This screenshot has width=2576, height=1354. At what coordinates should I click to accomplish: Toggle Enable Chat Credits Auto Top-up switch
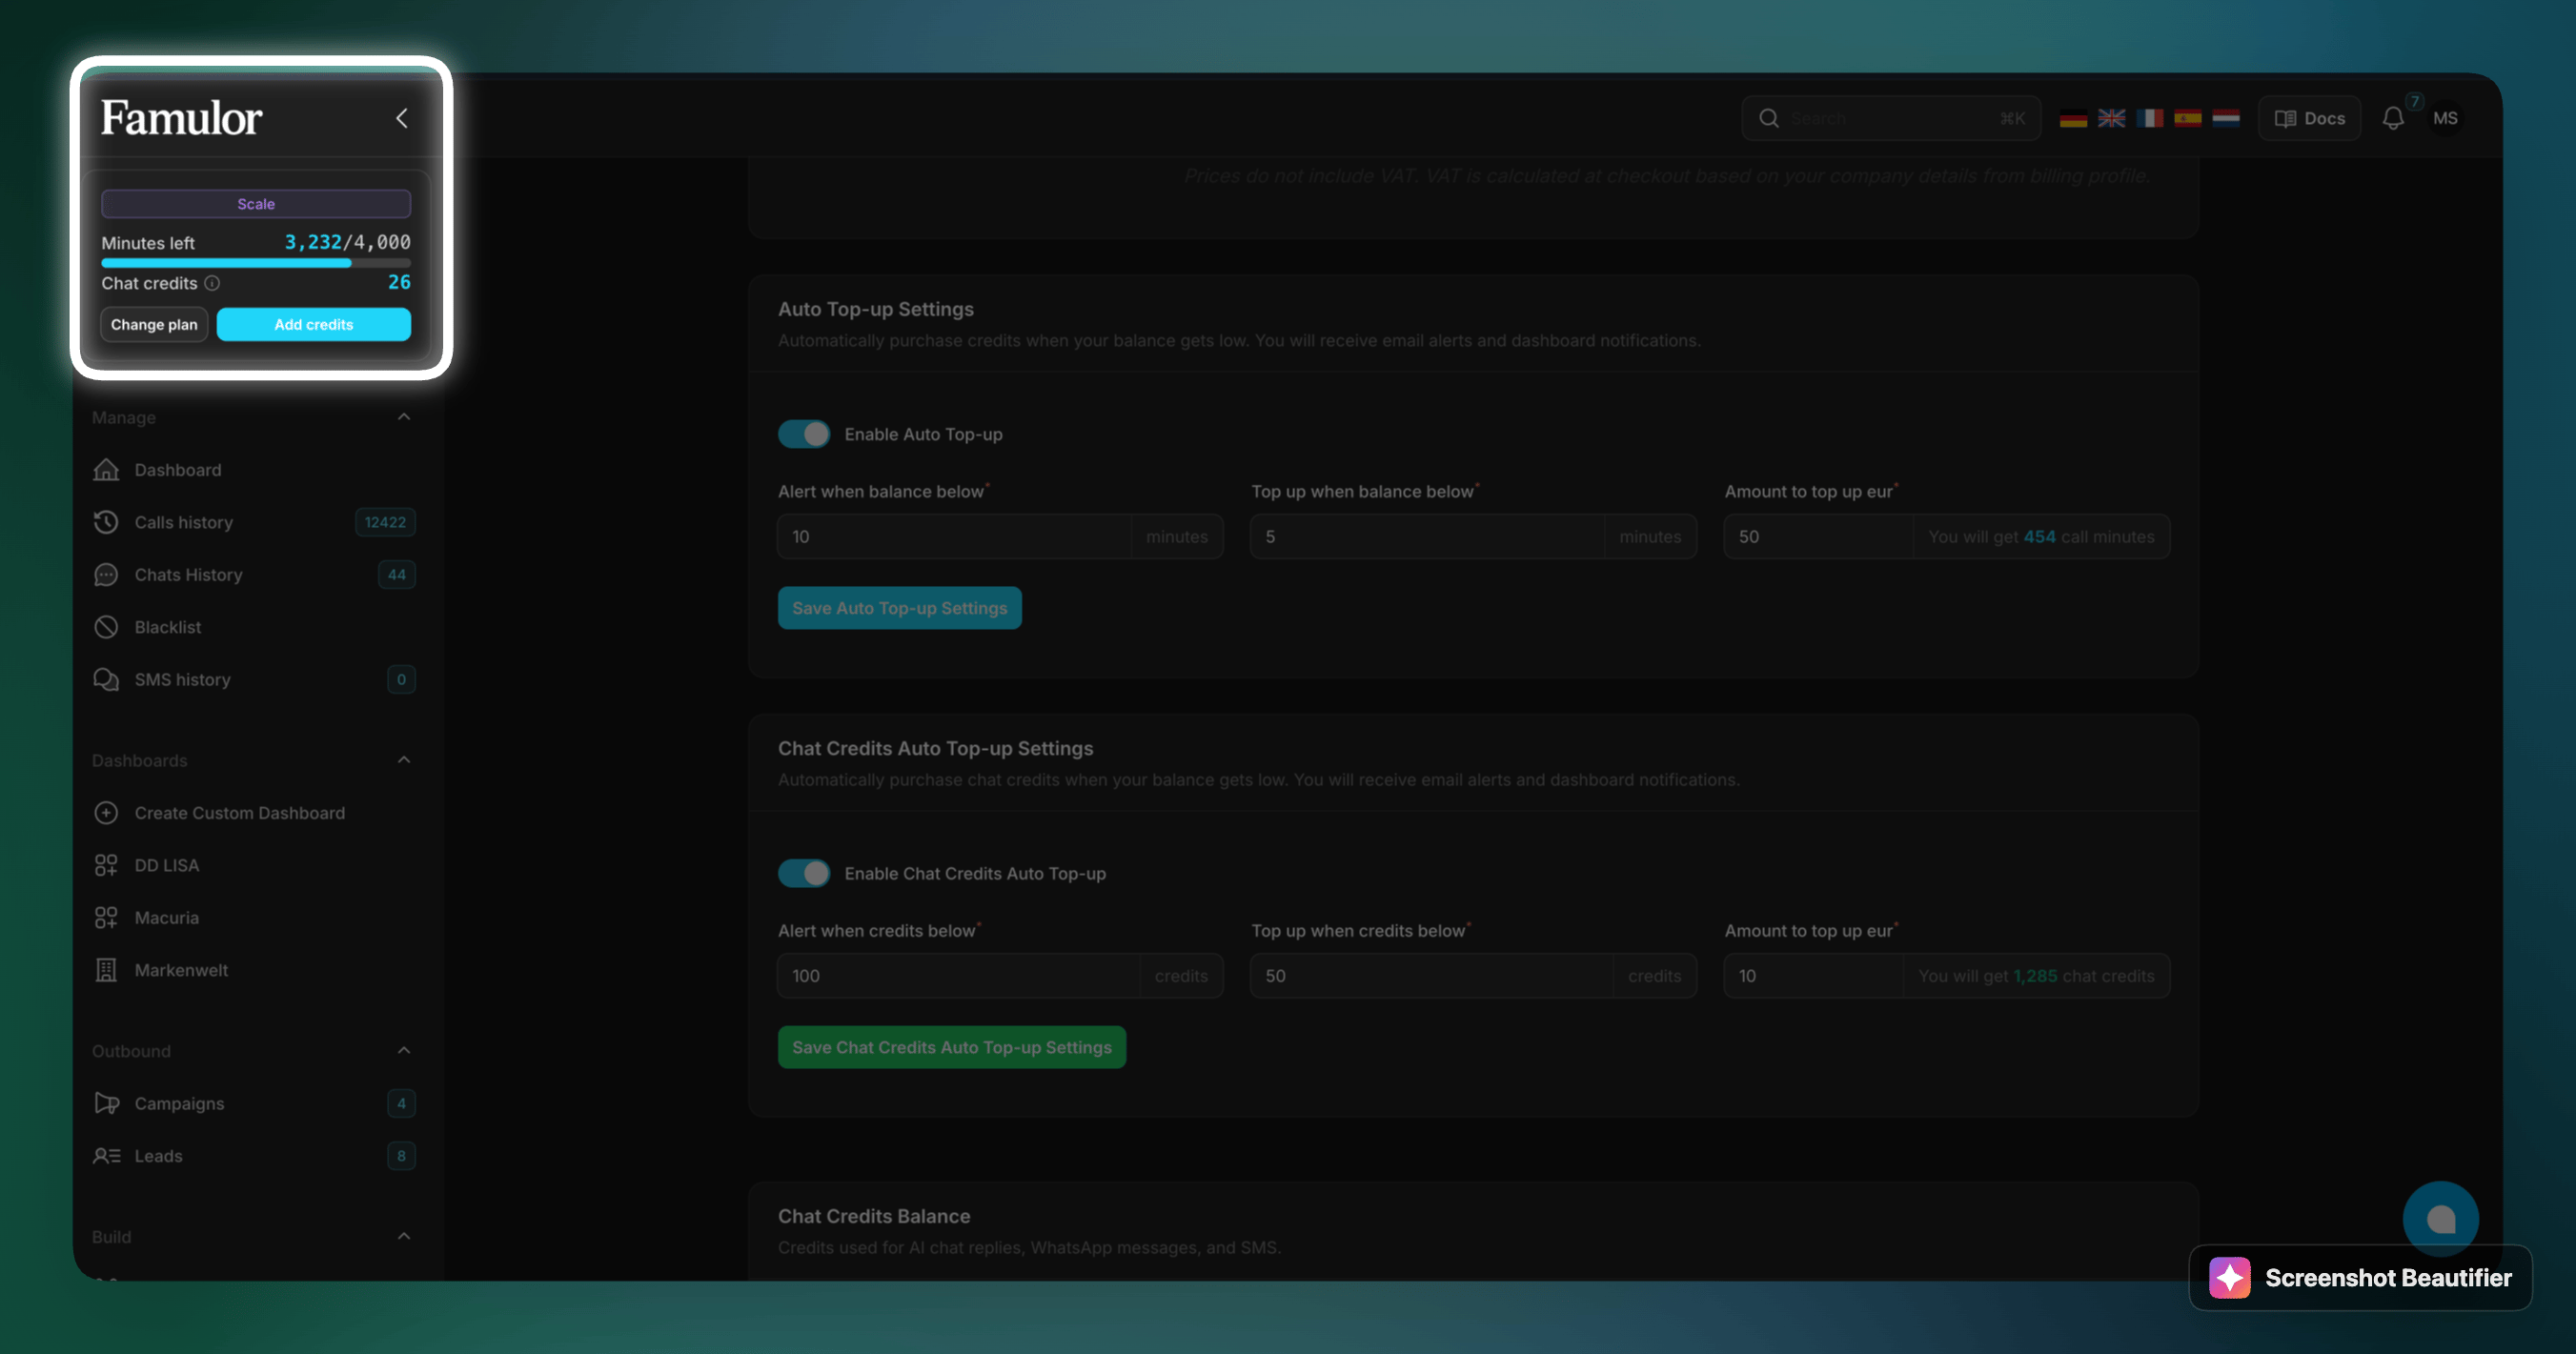click(804, 873)
